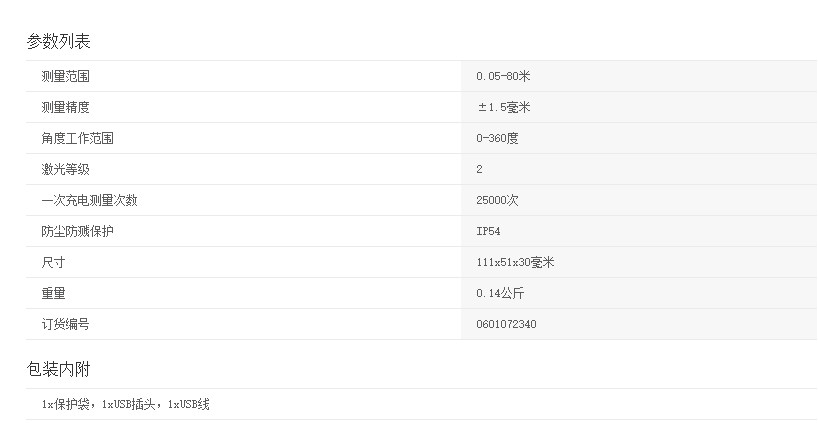Click the 尺寸 row label
This screenshot has height=443, width=818.
pyautogui.click(x=53, y=262)
